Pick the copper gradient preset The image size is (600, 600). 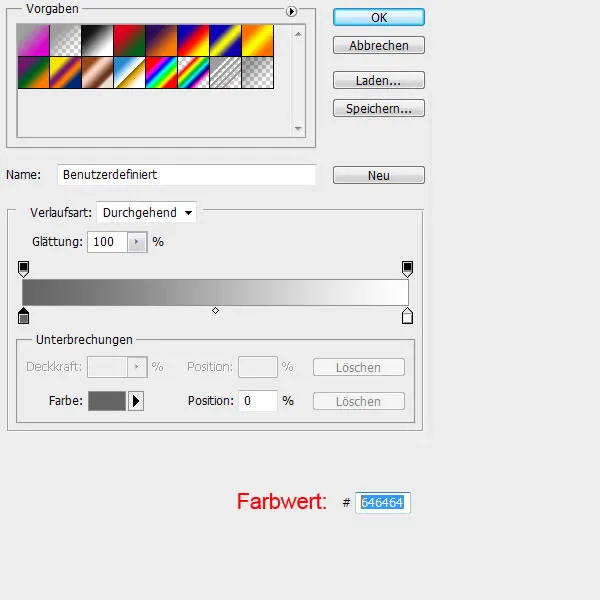point(96,71)
